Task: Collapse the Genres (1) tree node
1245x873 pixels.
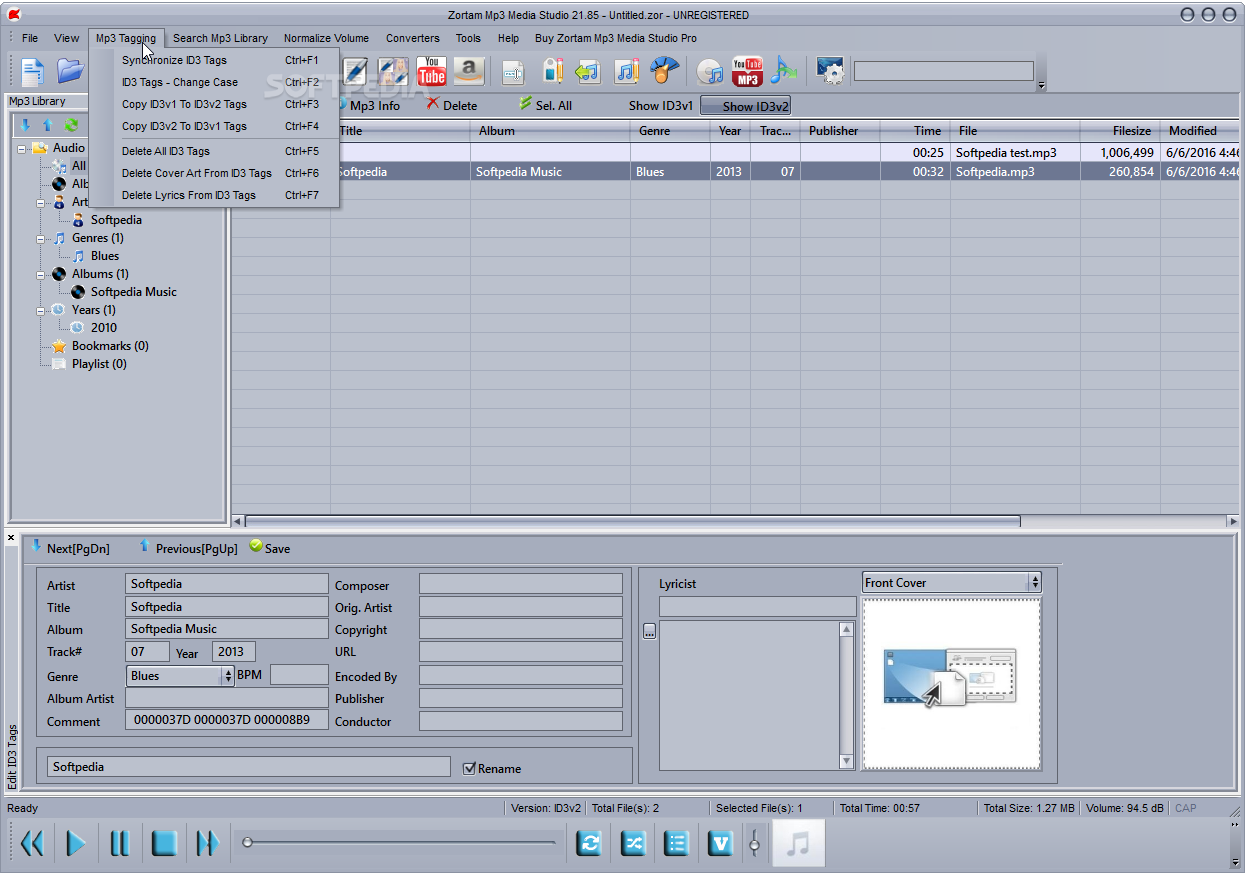Action: tap(42, 238)
